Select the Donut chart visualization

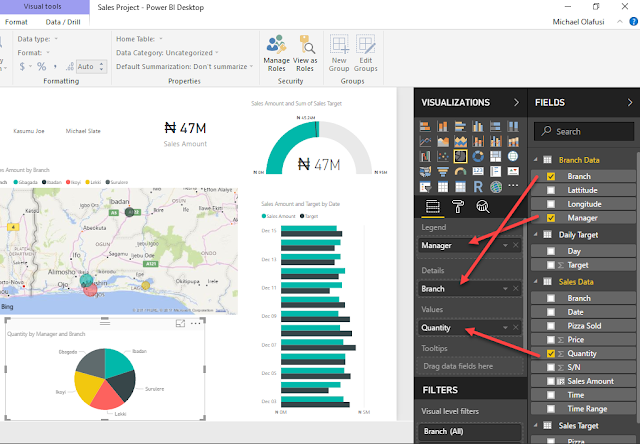478,156
